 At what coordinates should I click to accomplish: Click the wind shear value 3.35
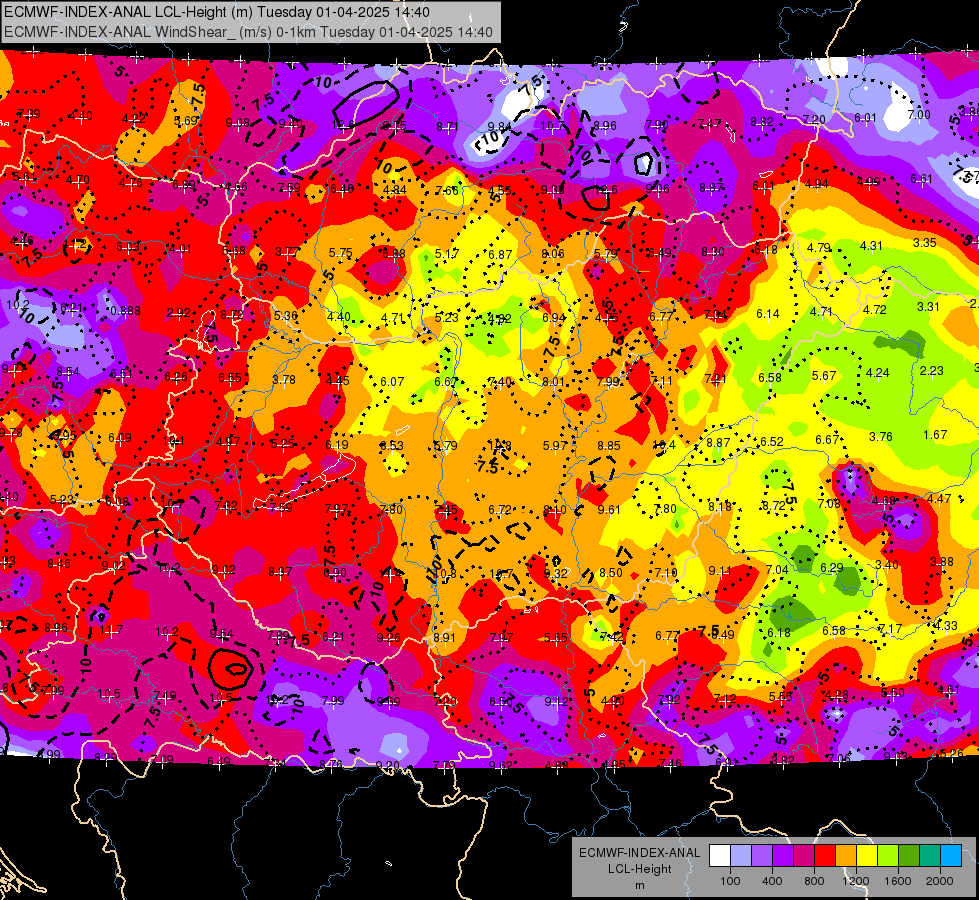pos(924,243)
